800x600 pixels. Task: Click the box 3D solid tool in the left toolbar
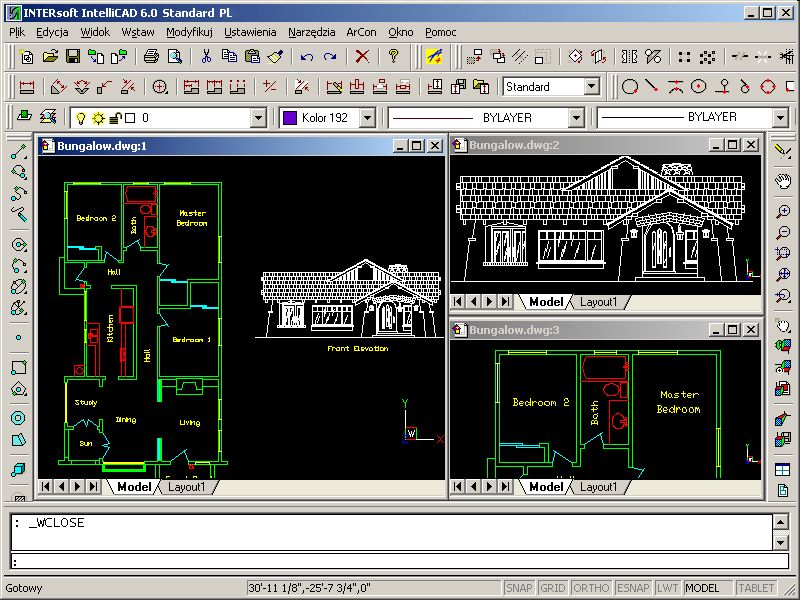pyautogui.click(x=18, y=468)
